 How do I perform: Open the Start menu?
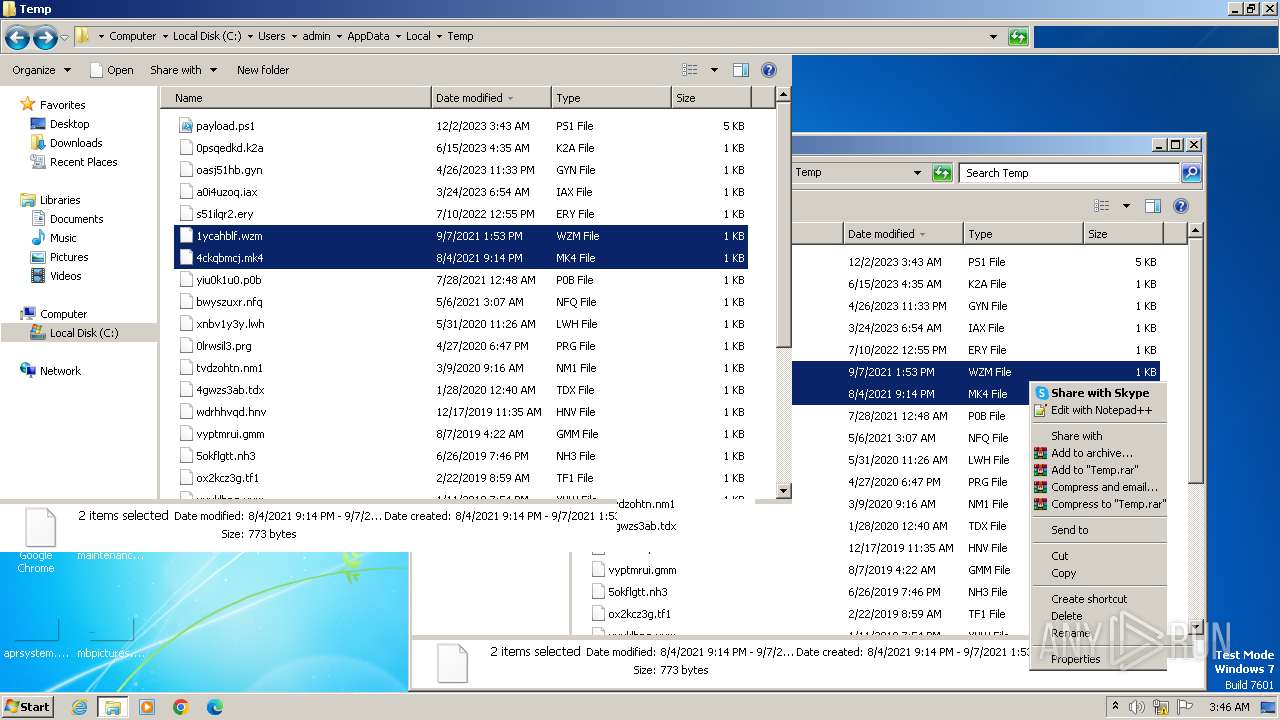pyautogui.click(x=28, y=706)
